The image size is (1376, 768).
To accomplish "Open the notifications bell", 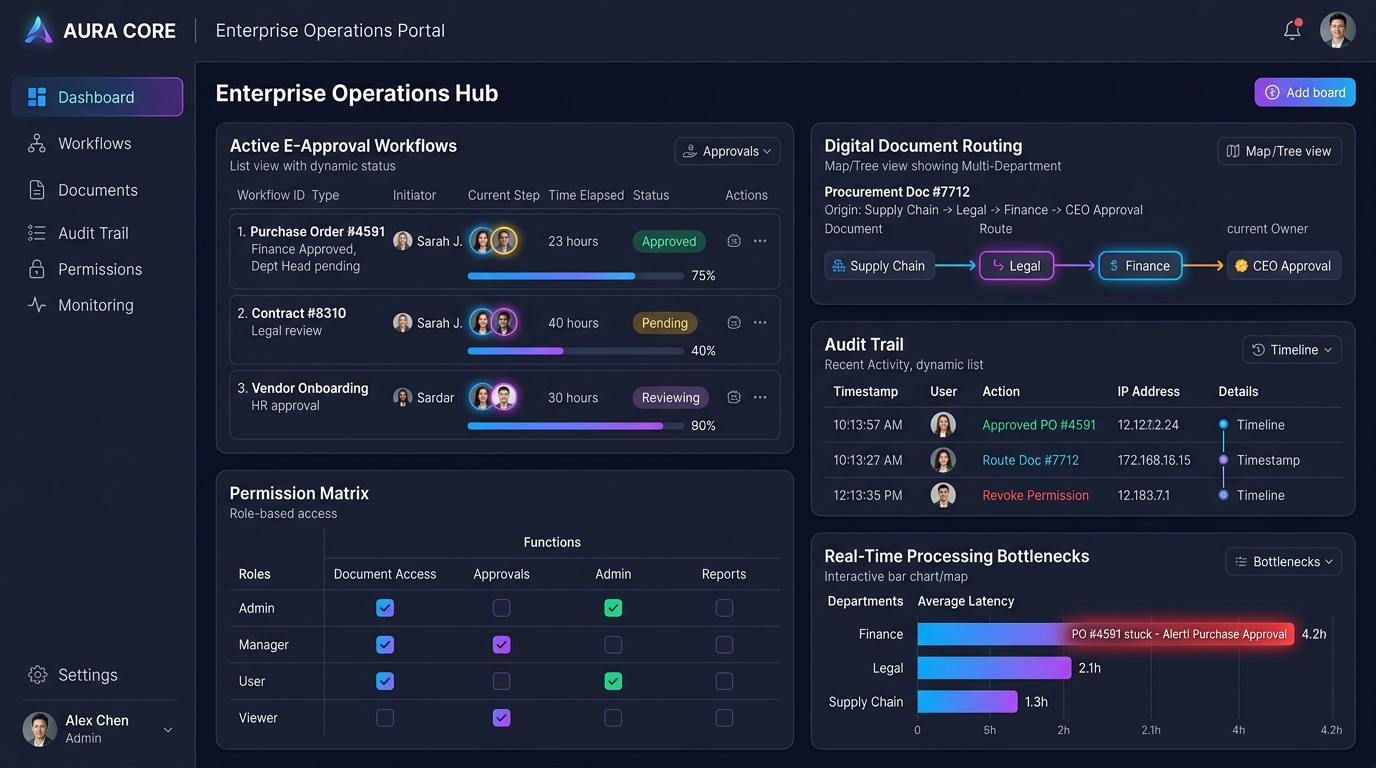I will [1292, 30].
